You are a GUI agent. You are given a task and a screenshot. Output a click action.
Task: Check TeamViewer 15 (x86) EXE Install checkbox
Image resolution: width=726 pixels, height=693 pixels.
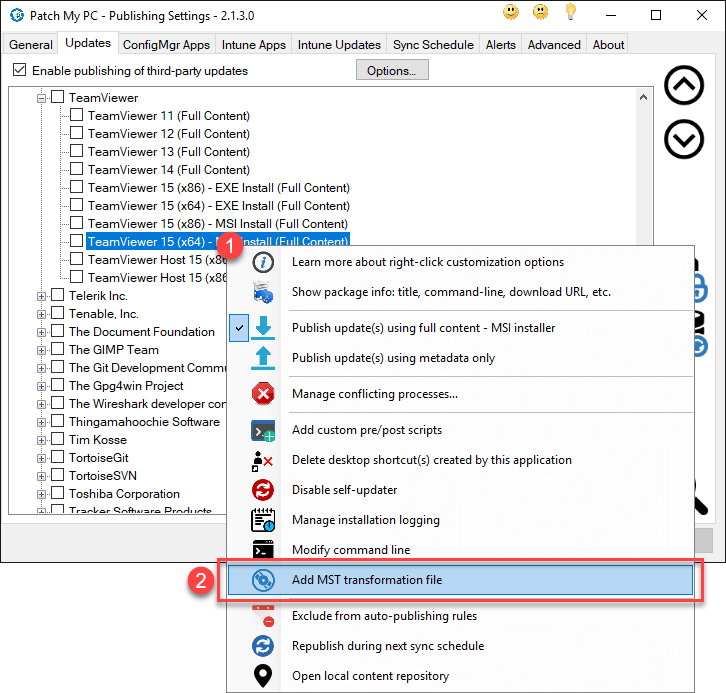pos(76,187)
